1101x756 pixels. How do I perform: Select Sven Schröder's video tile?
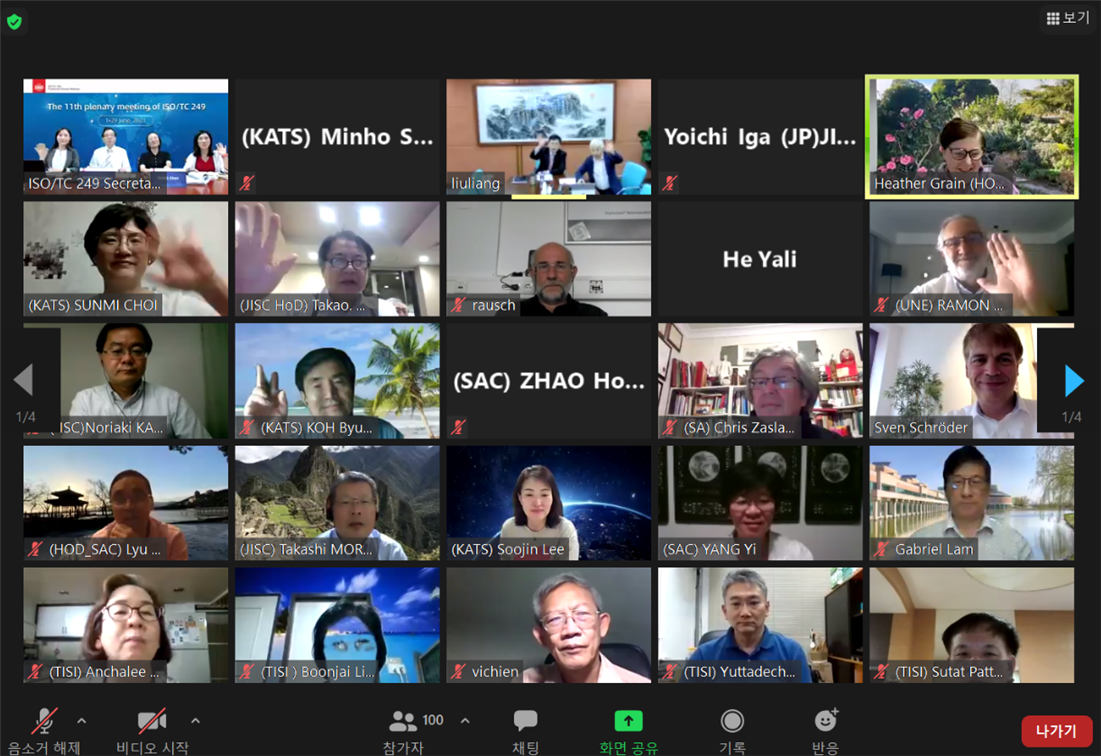tap(971, 380)
